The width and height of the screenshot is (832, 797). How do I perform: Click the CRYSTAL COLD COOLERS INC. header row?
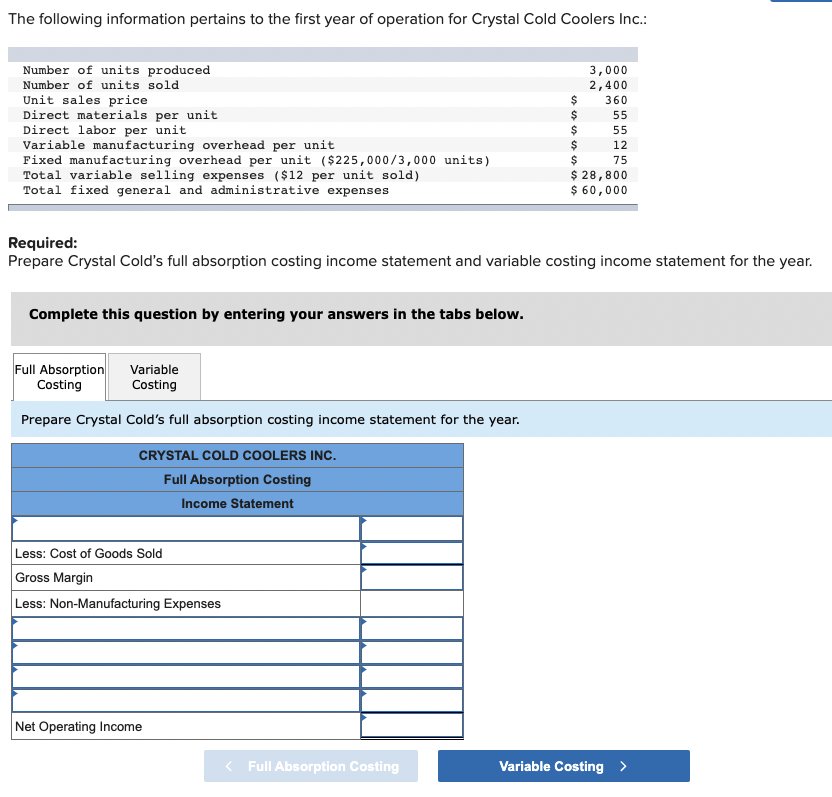[x=236, y=455]
